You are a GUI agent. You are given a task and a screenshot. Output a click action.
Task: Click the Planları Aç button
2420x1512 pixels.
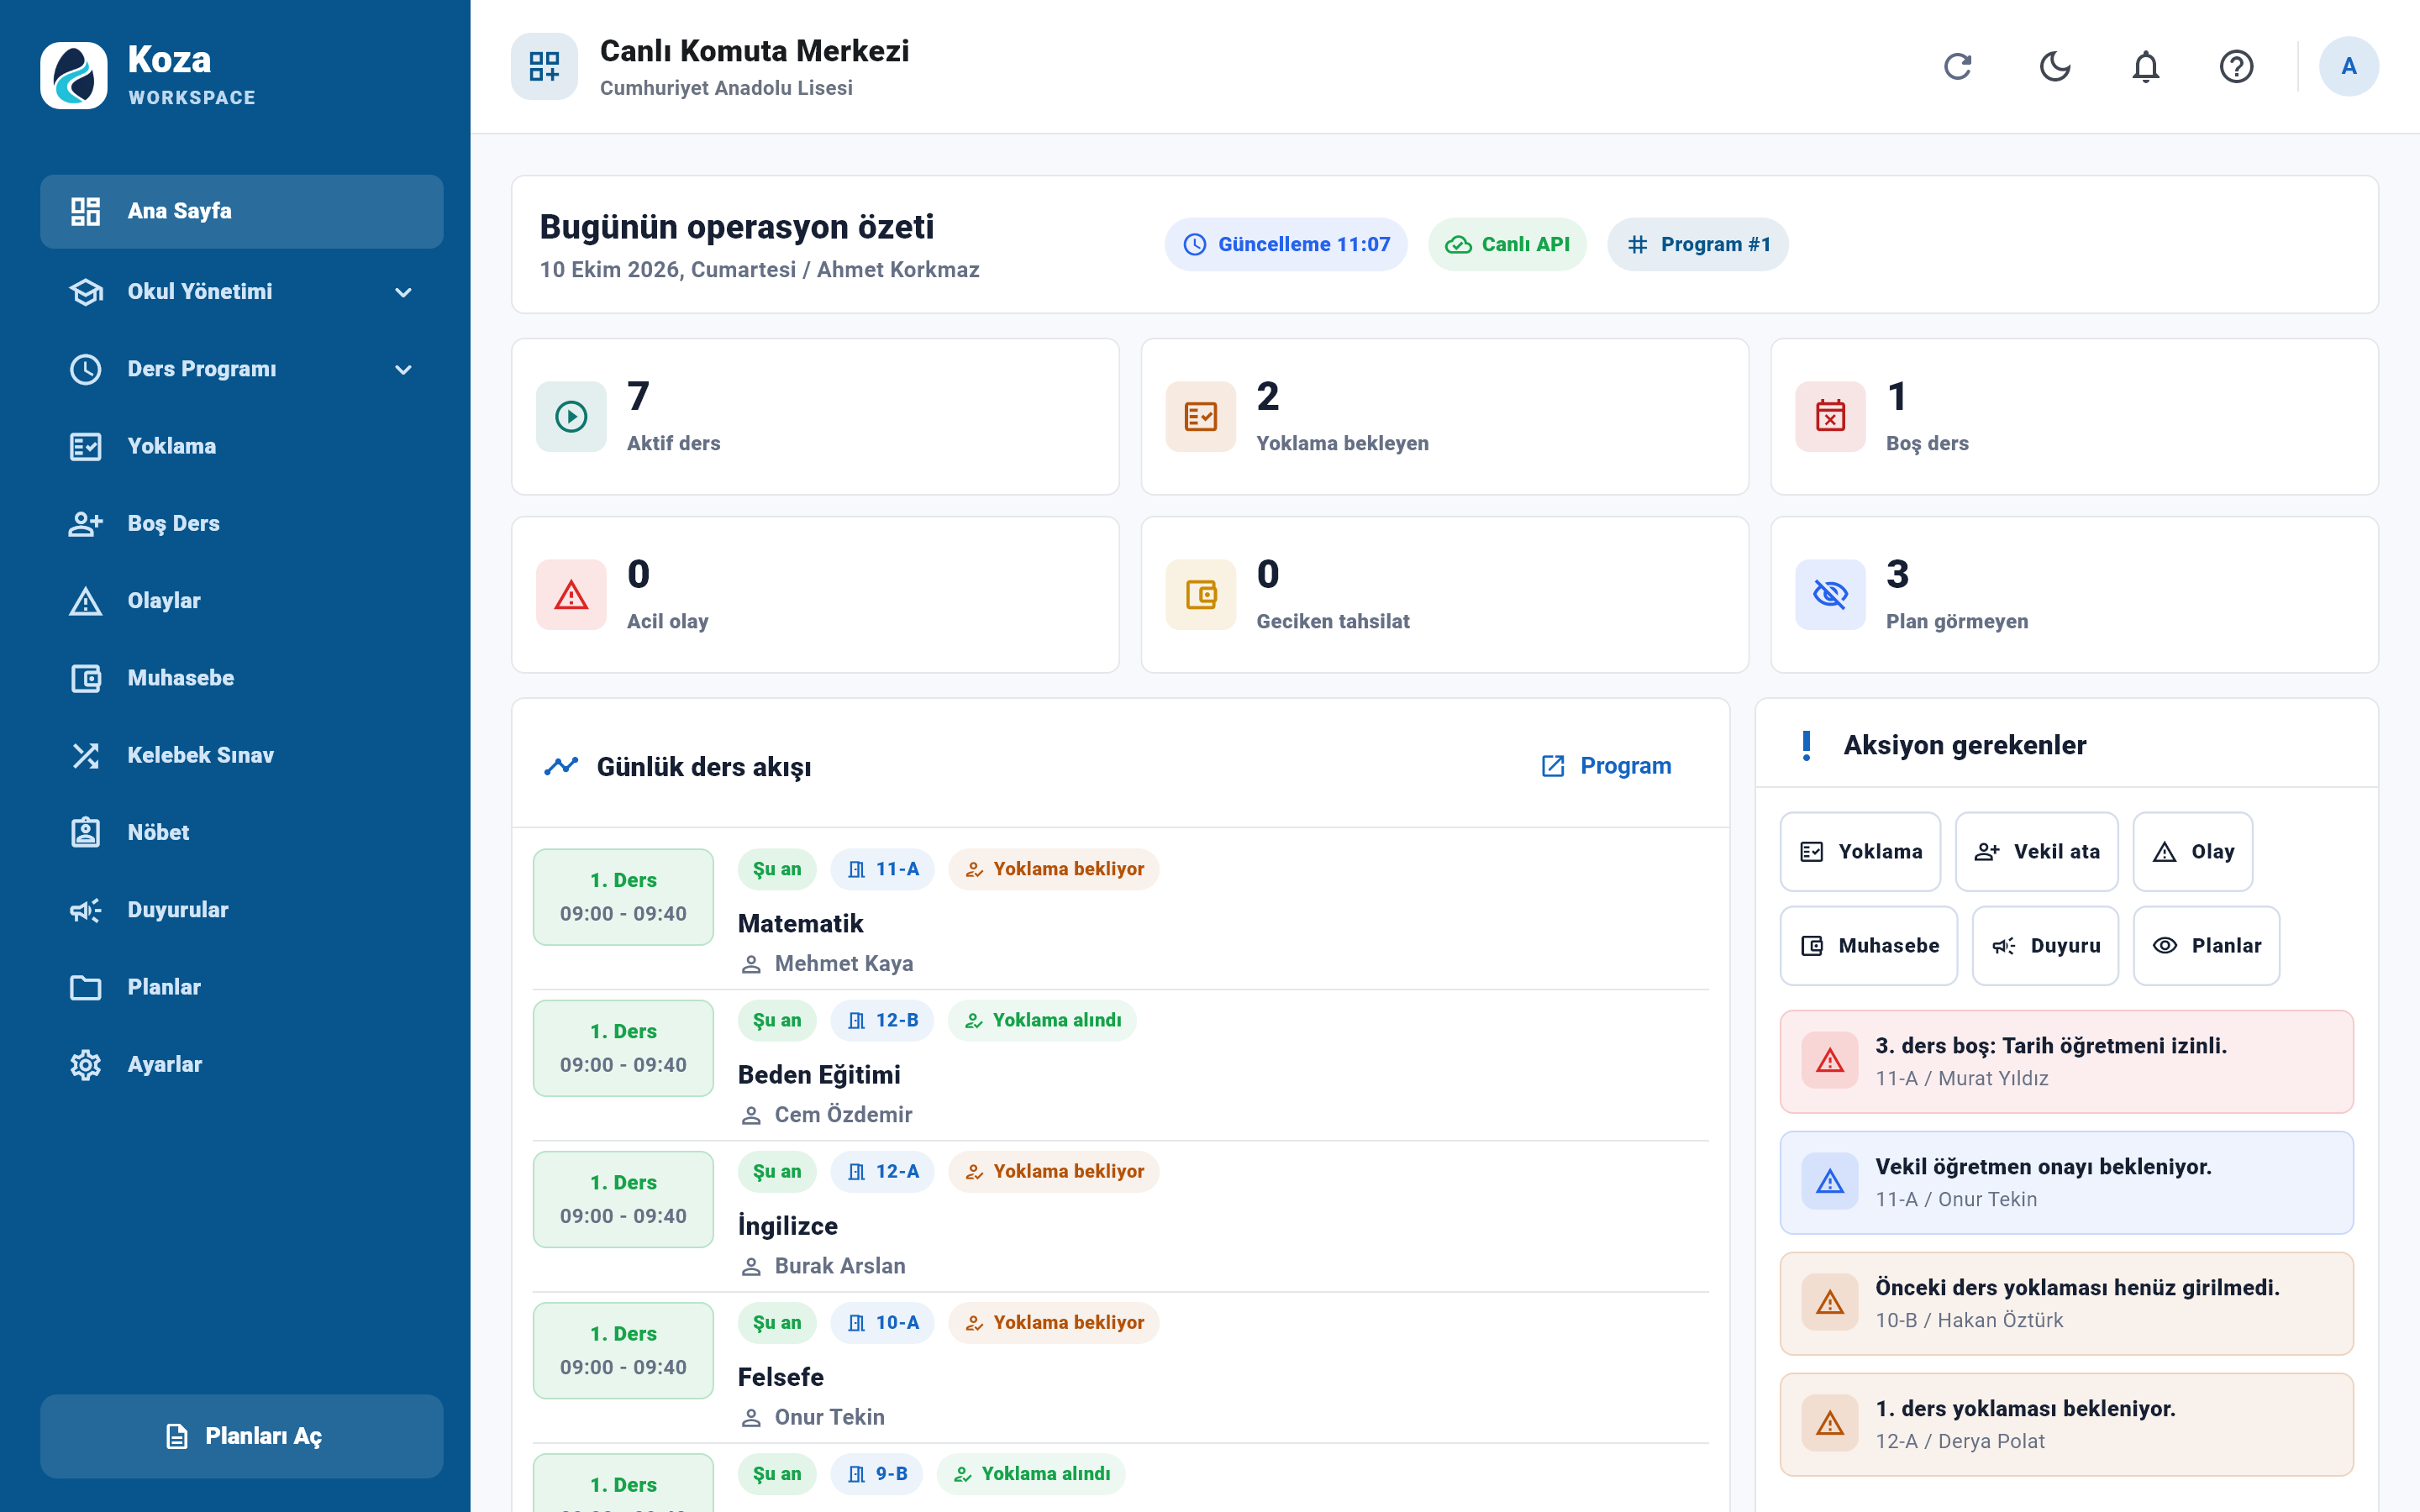(x=241, y=1436)
